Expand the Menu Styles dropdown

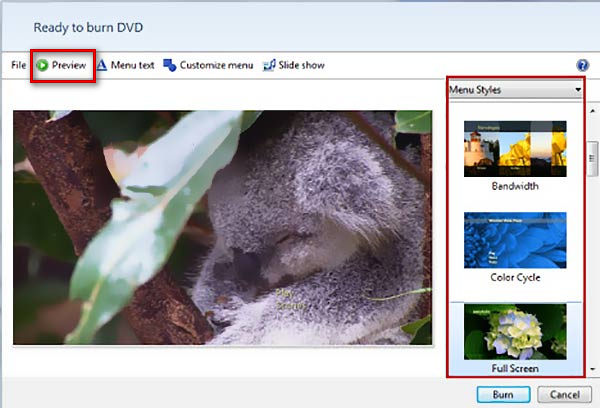pyautogui.click(x=515, y=90)
